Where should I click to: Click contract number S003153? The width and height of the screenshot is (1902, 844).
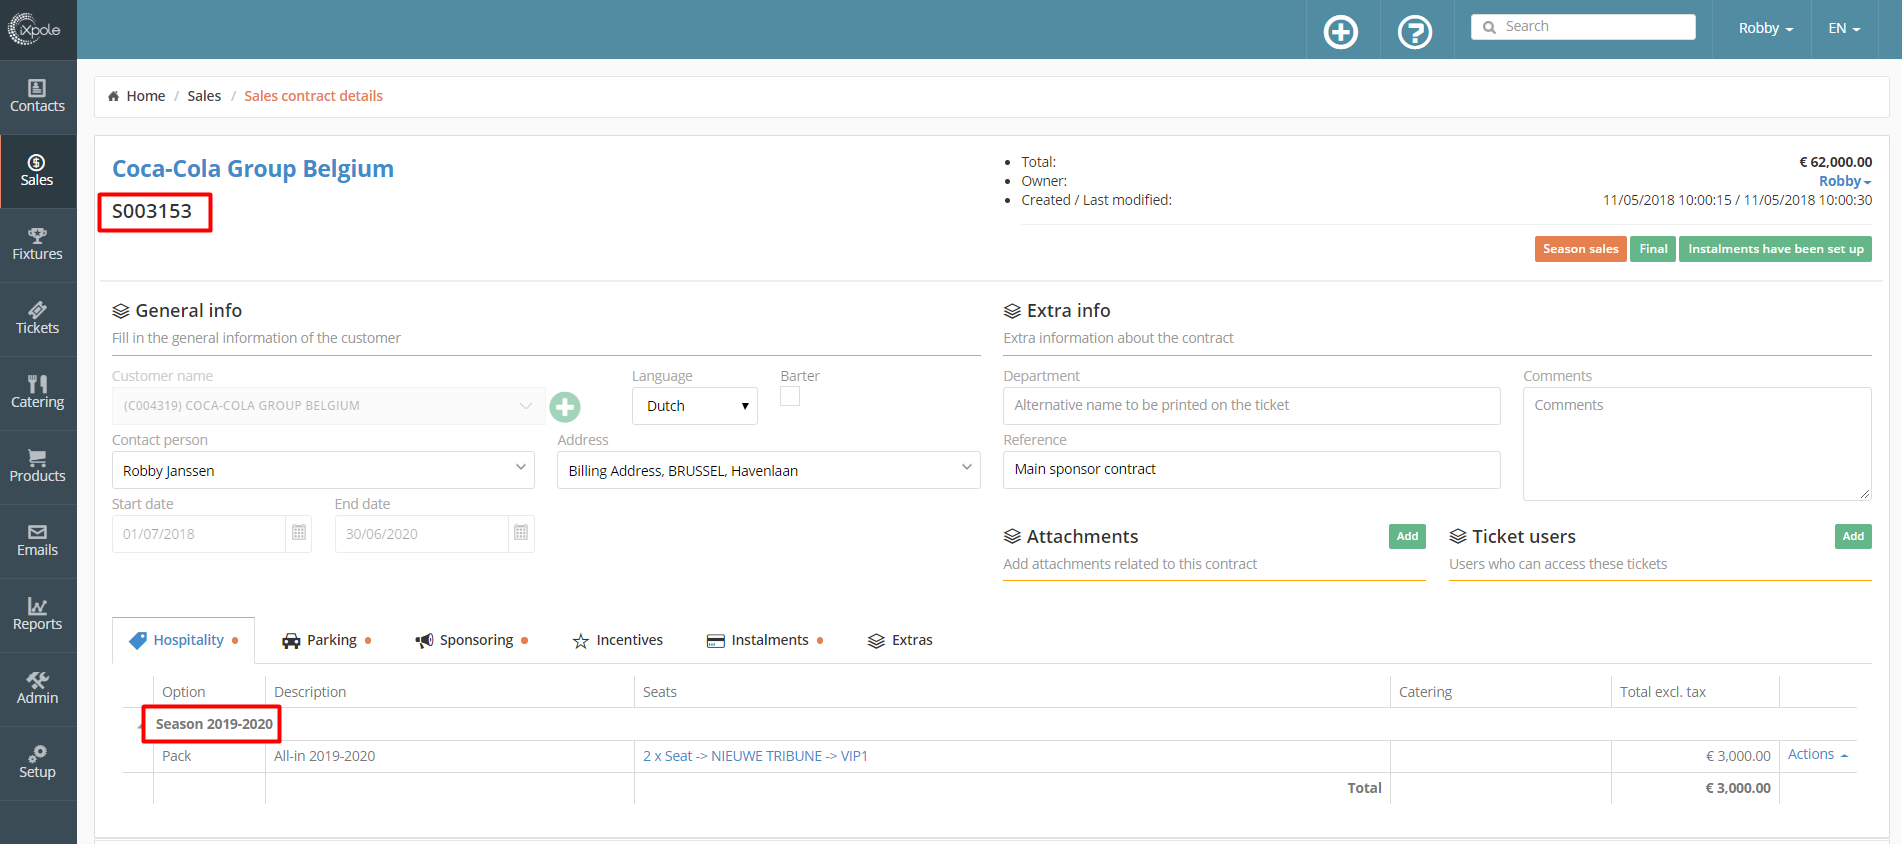[152, 211]
